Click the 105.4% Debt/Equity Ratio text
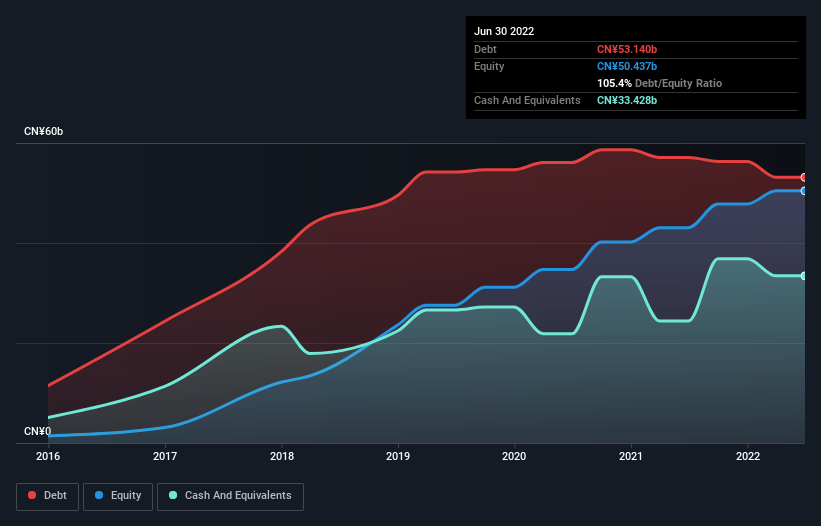Screen dimensions: 821x526 (659, 83)
